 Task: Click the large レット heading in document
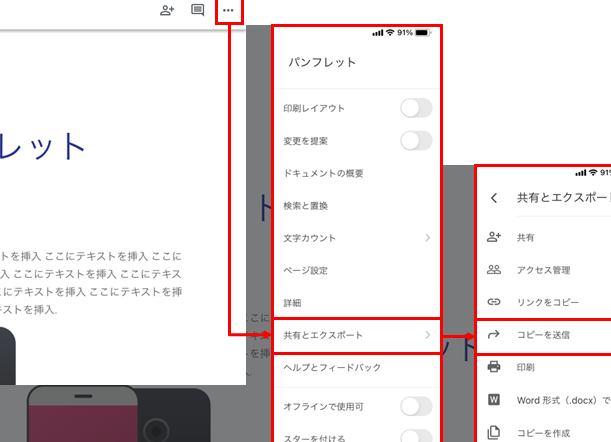tap(42, 147)
